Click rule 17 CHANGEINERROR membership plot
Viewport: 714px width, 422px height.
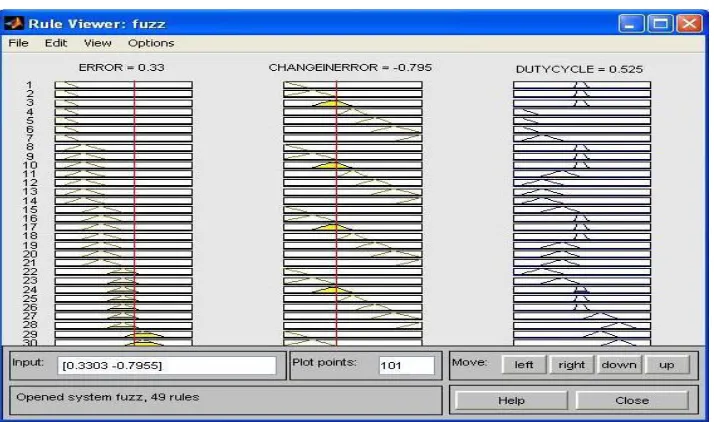352,227
